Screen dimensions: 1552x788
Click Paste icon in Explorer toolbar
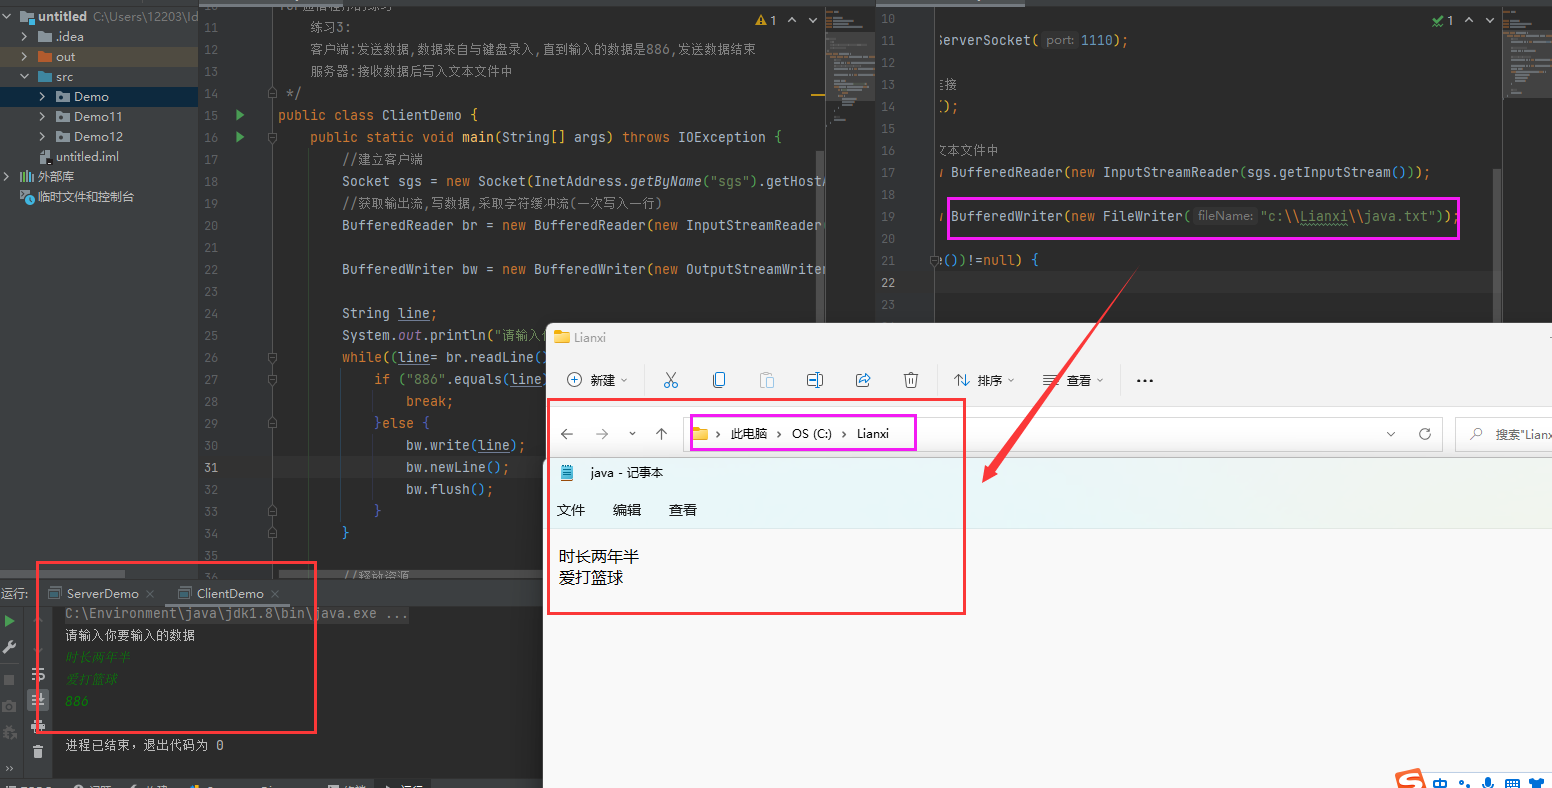767,380
